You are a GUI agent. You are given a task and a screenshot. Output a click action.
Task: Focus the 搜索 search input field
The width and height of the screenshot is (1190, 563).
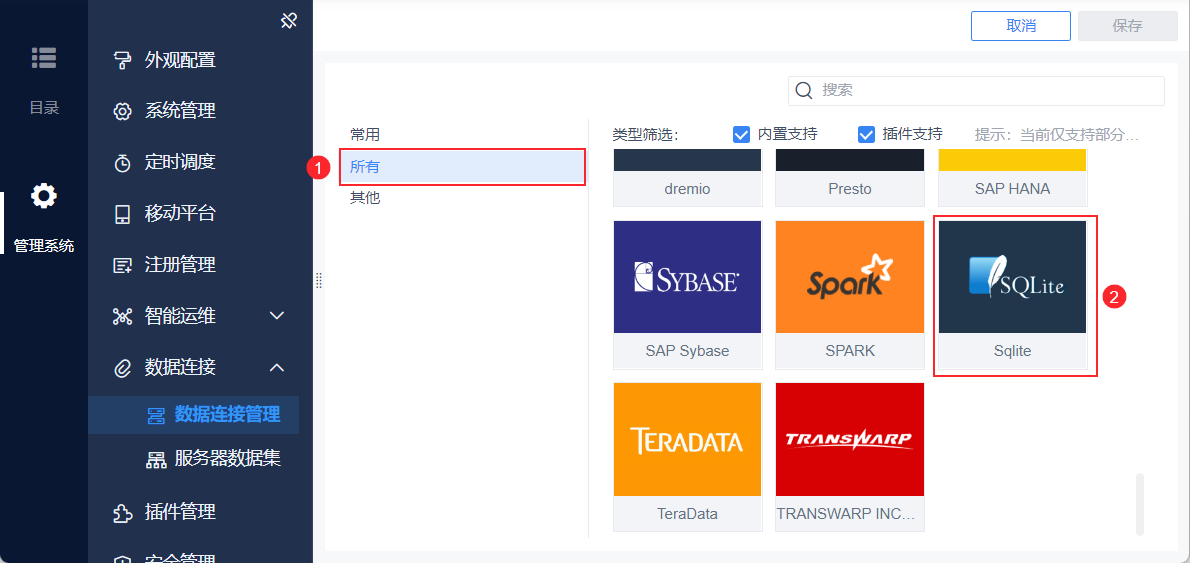[x=976, y=90]
